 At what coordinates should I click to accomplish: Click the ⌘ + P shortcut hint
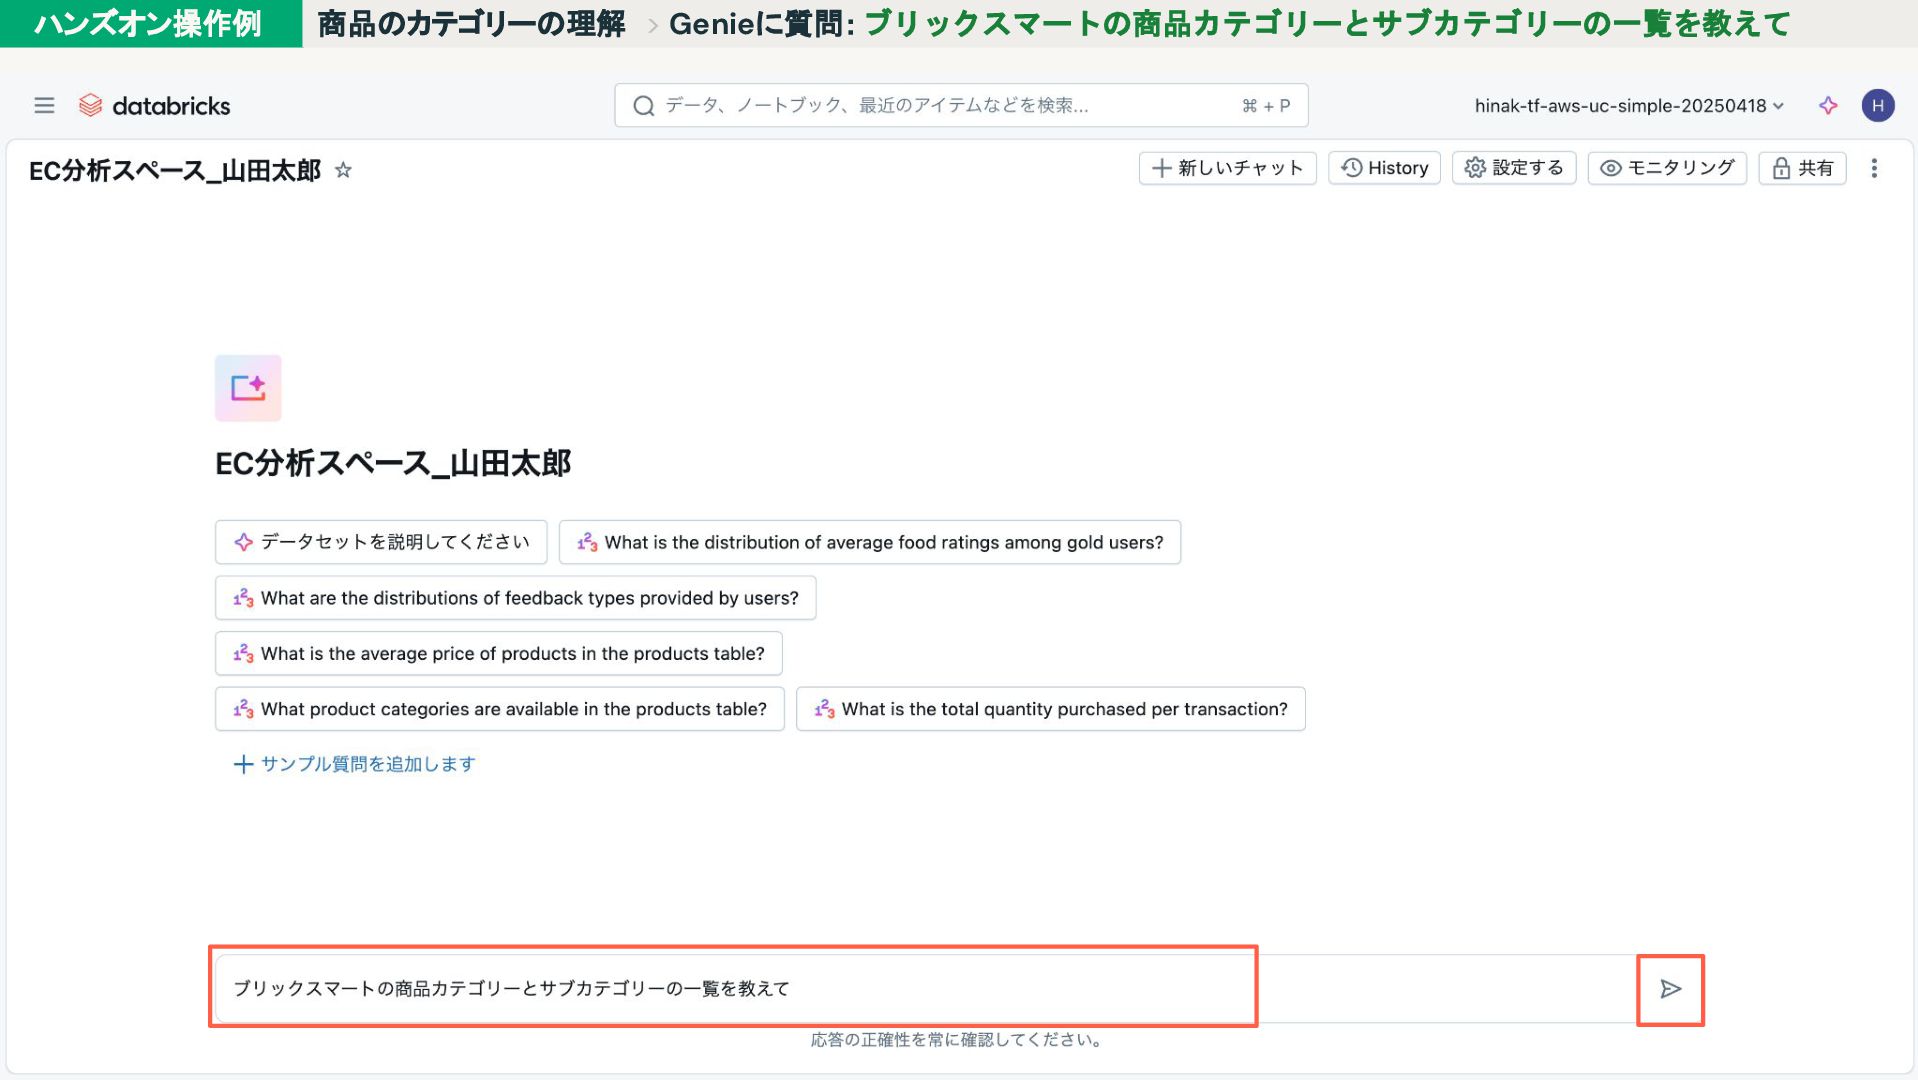(1266, 105)
